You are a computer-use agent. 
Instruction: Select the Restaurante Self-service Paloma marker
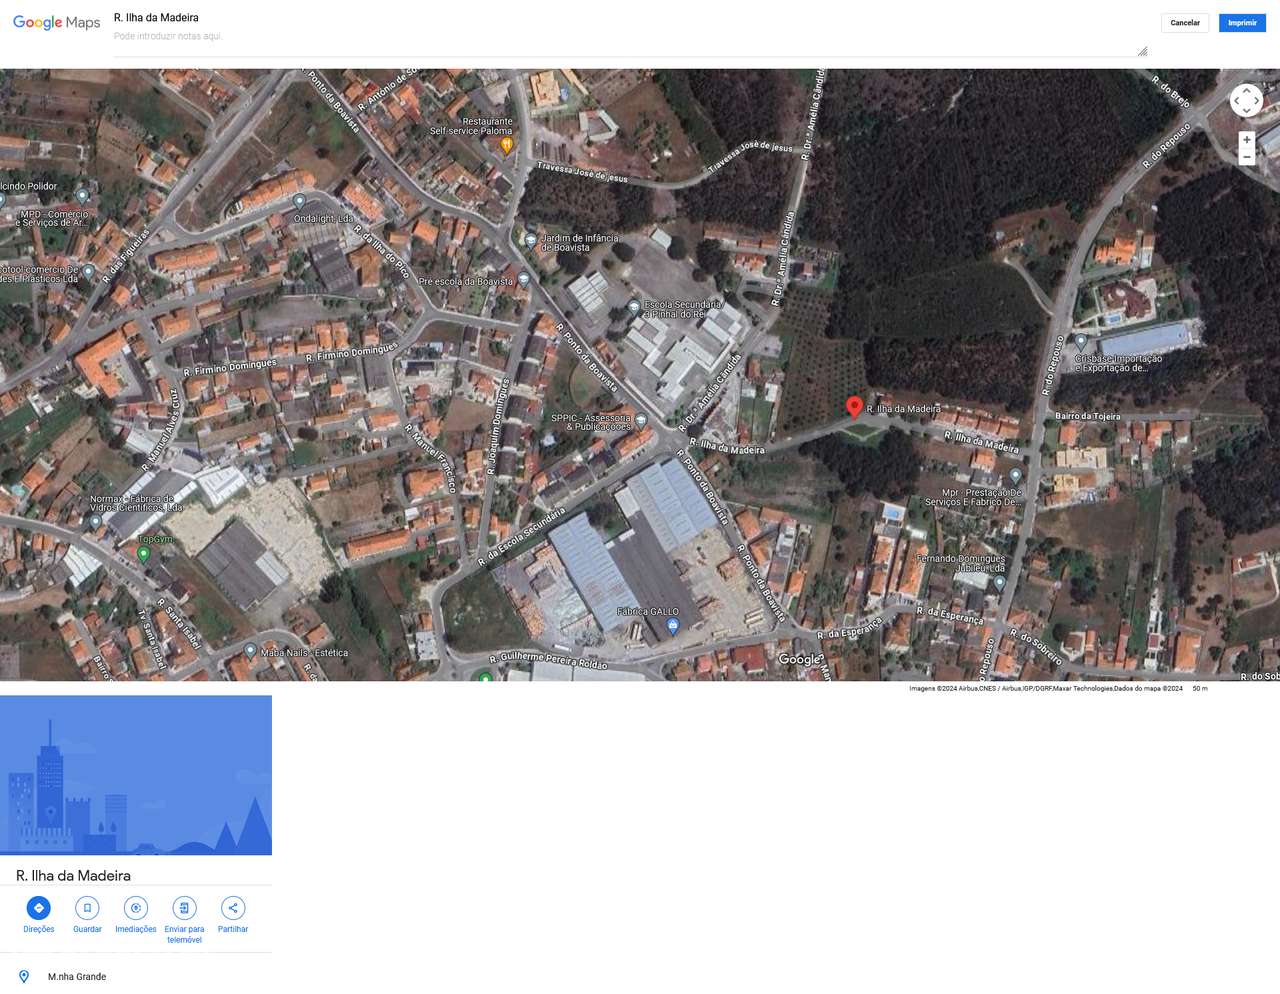pos(505,144)
